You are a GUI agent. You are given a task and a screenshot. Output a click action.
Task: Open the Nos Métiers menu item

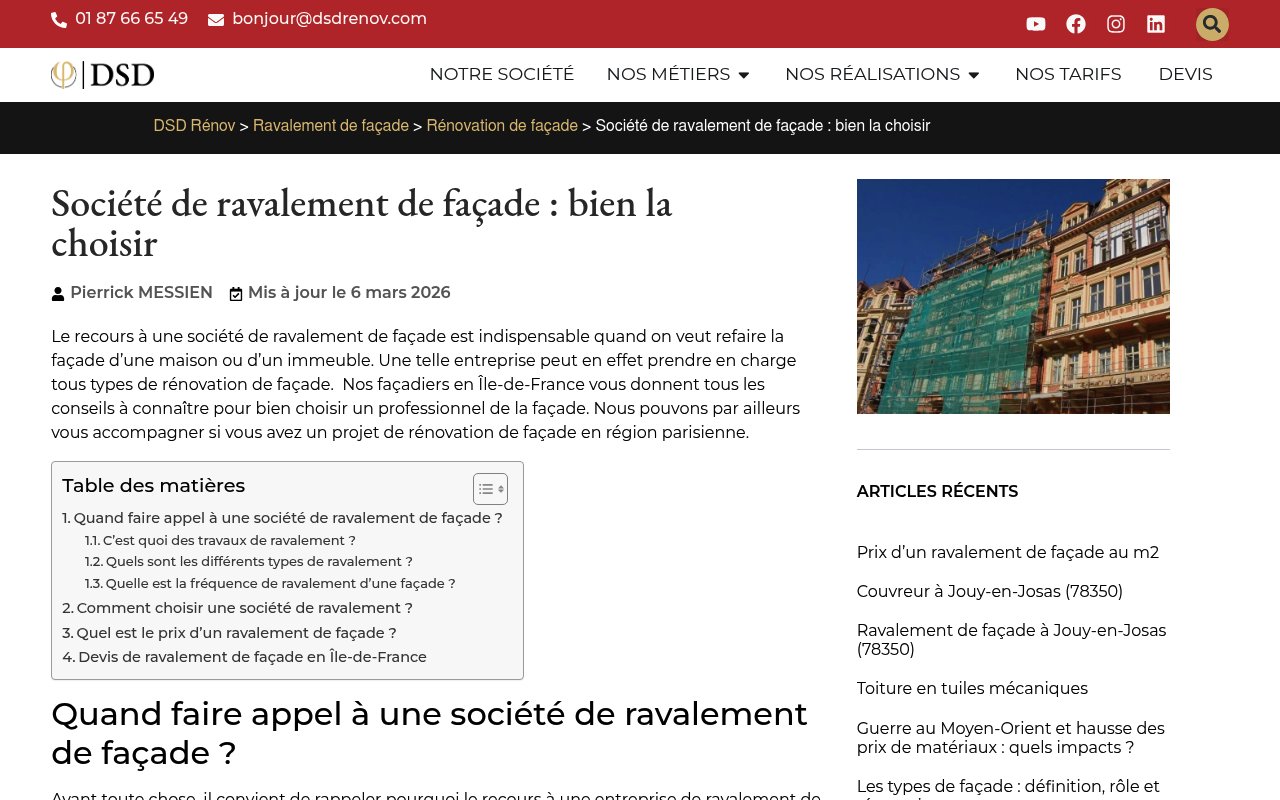(x=668, y=74)
